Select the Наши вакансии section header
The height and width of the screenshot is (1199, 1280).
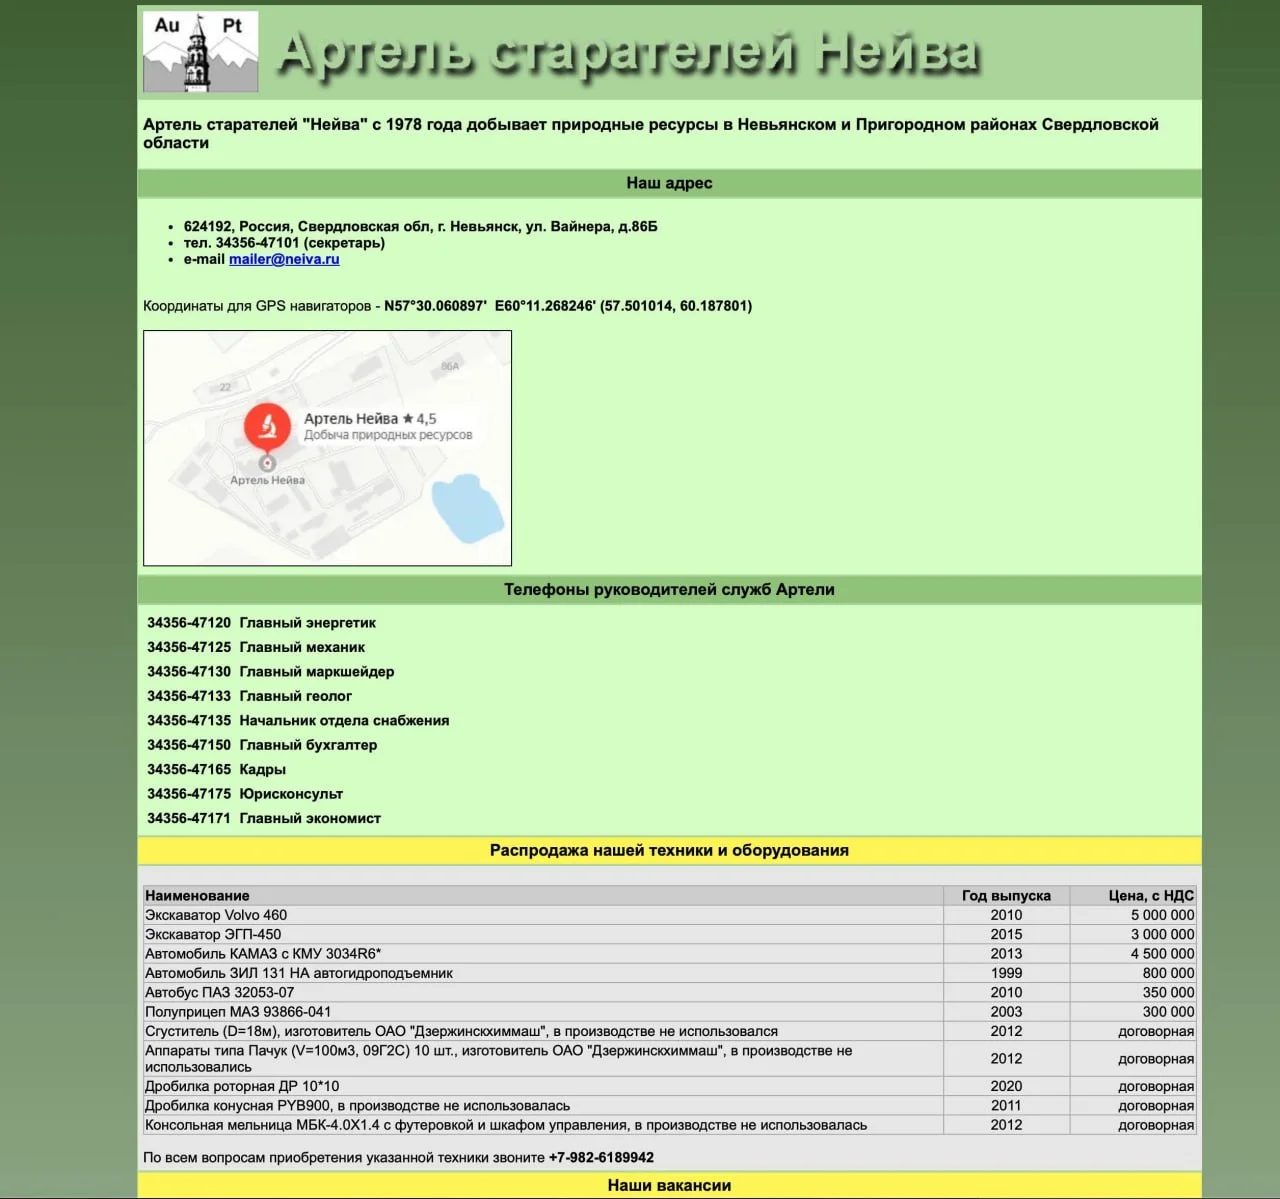669,1185
